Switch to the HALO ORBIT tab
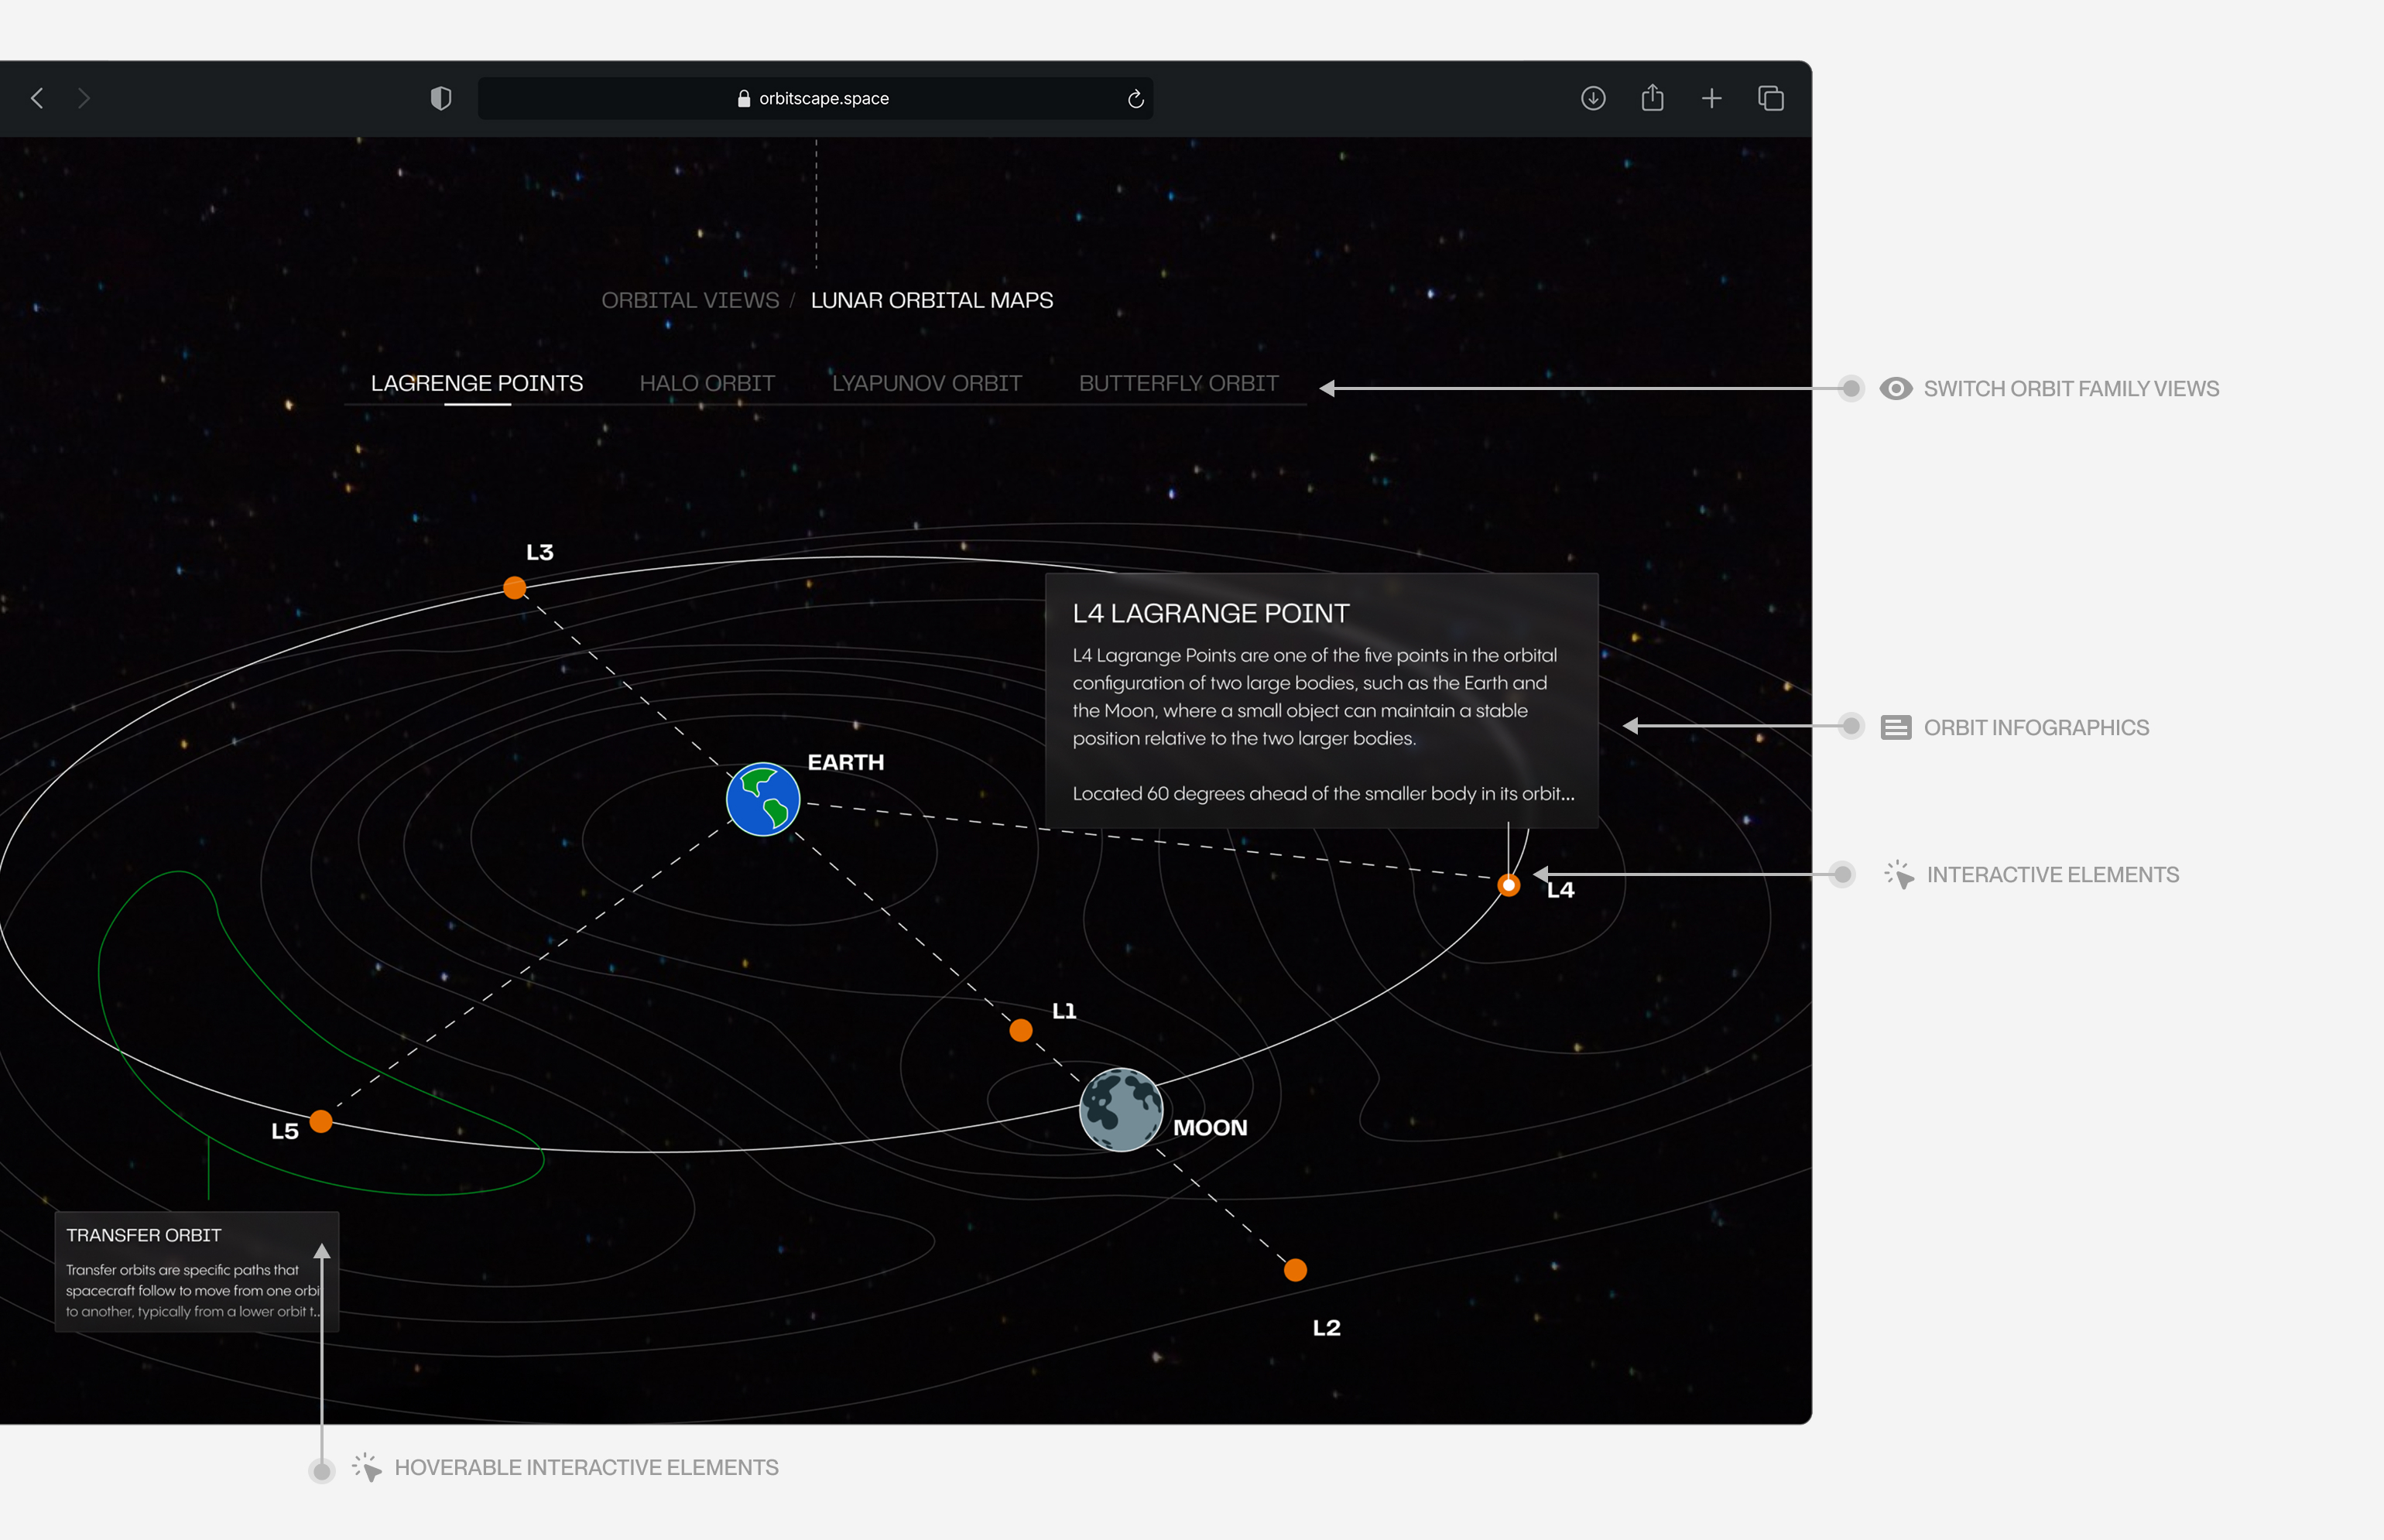 (x=707, y=383)
